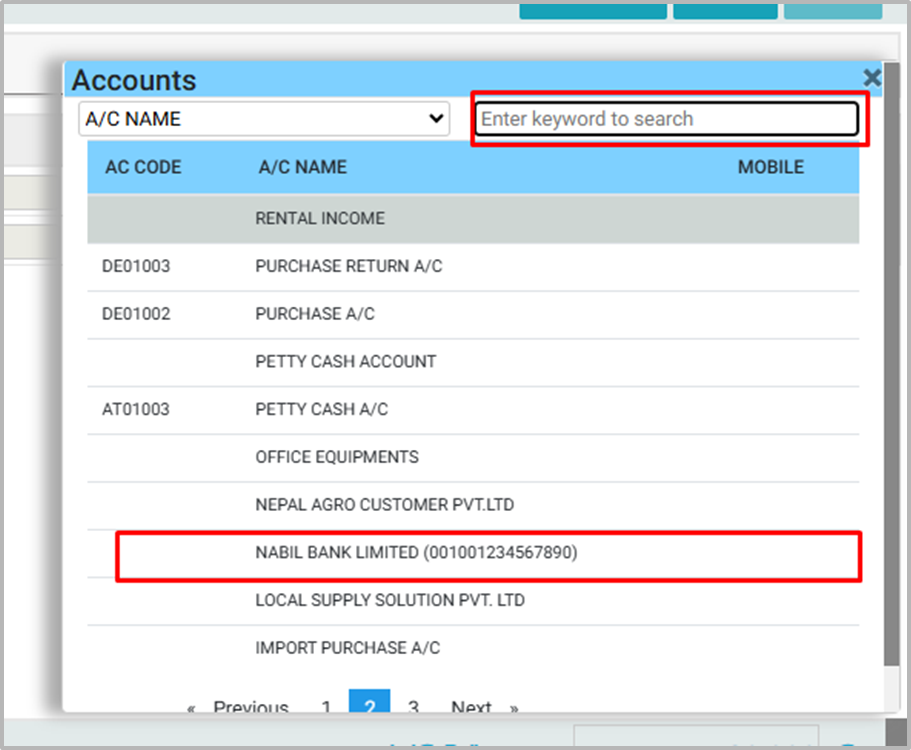Select the PURCHASE RETURN A/C row
This screenshot has width=911, height=750.
click(348, 267)
